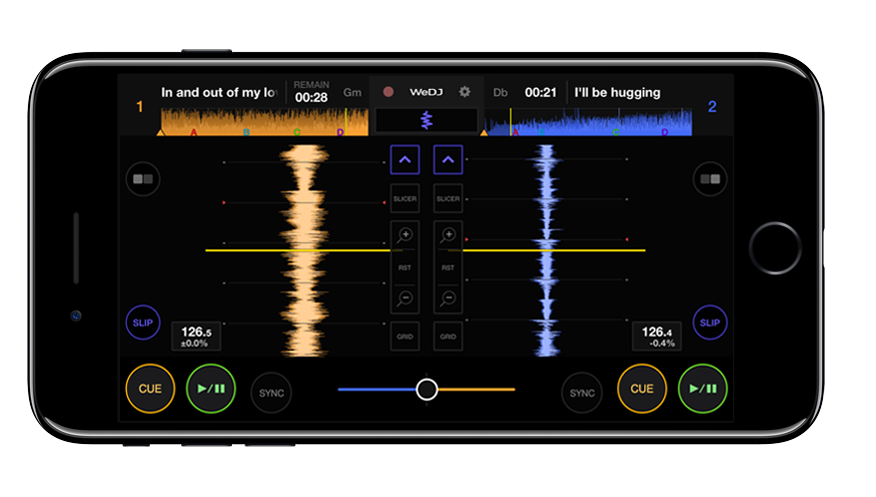Click the crossfader slider knob

click(x=427, y=389)
